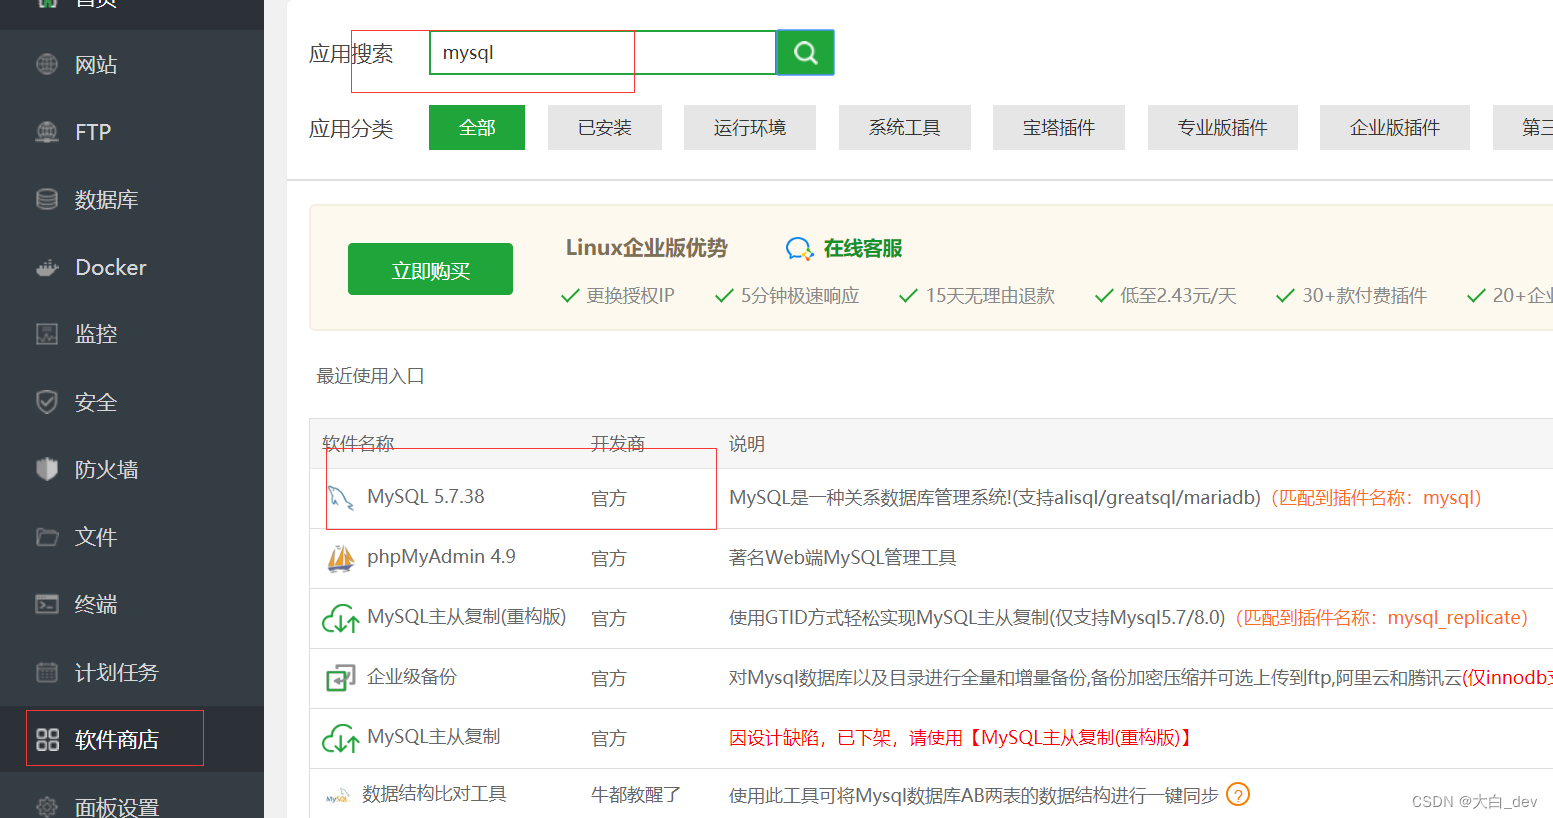Go to 数据库 in the sidebar
This screenshot has height=818, width=1553.
pyautogui.click(x=106, y=200)
